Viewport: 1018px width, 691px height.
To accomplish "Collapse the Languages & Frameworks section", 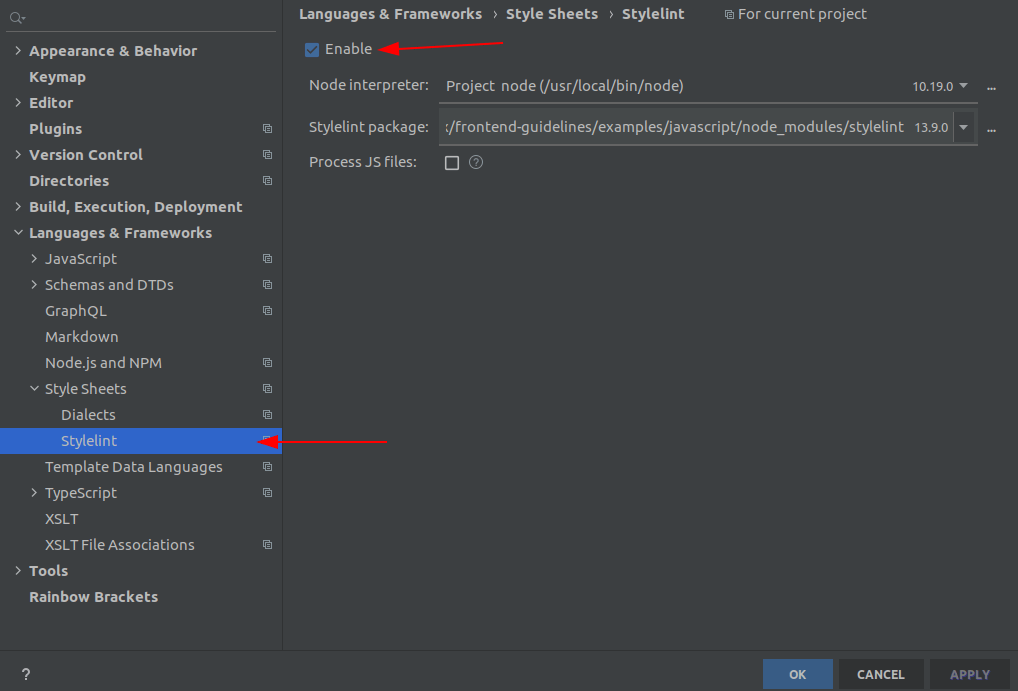I will pos(18,233).
